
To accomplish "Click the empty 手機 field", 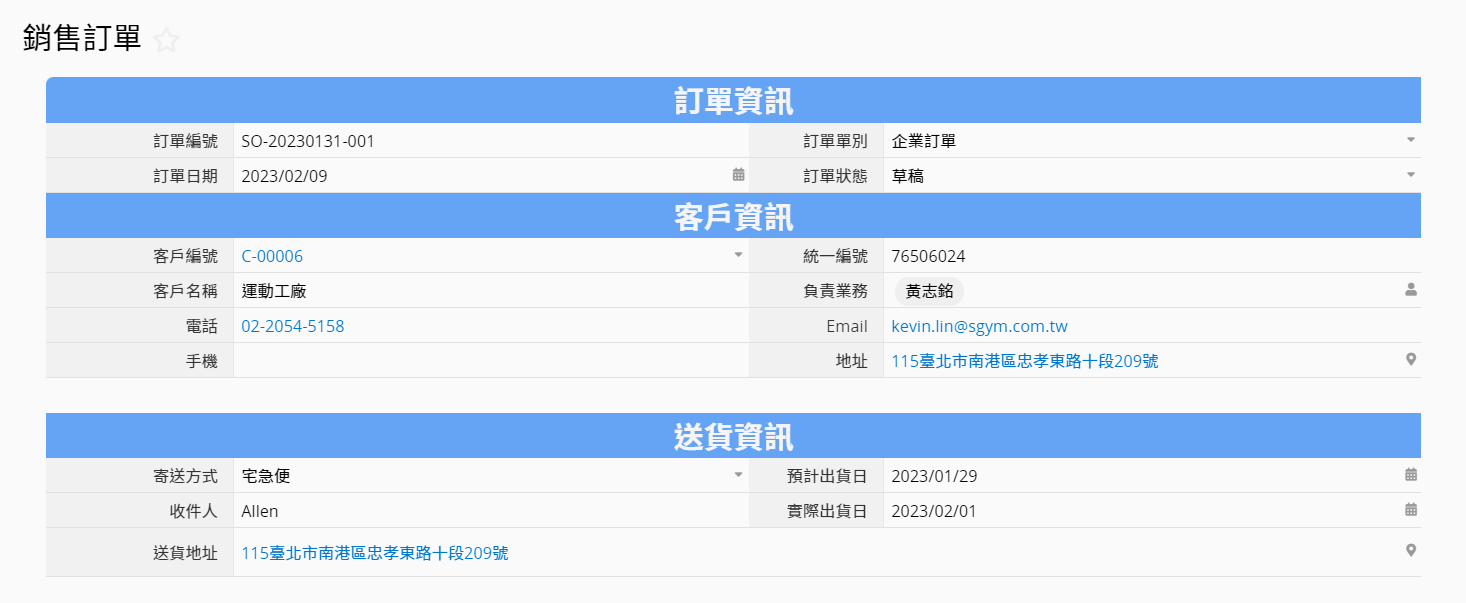I will pos(490,361).
